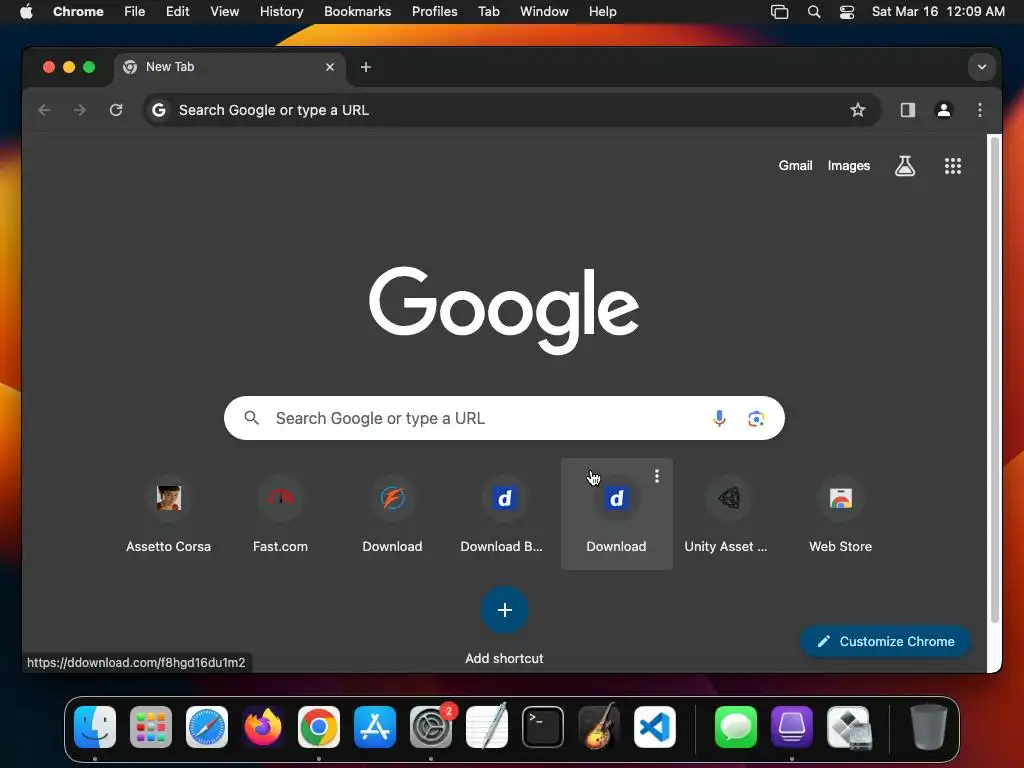Open the Apple menu
The height and width of the screenshot is (768, 1024).
(26, 12)
